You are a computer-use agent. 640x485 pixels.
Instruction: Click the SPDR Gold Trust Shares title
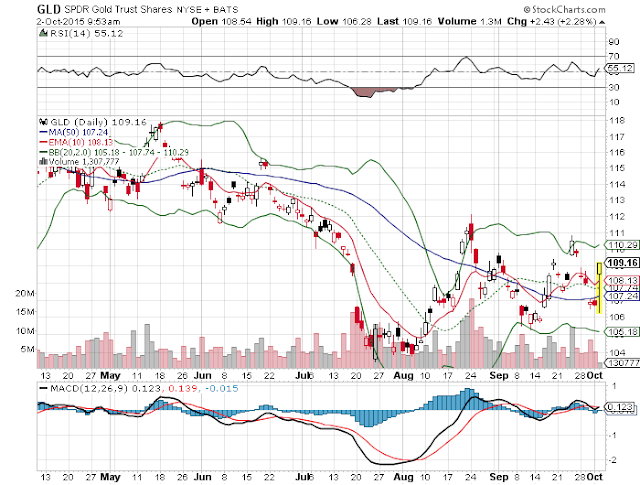click(118, 9)
